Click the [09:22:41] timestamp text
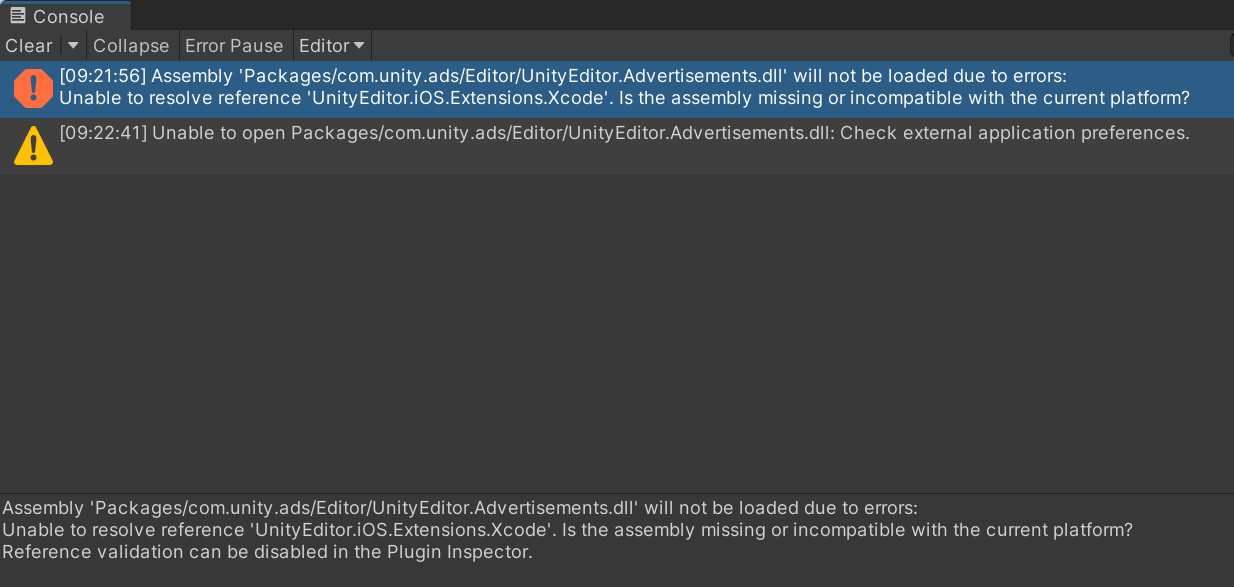 (x=103, y=133)
